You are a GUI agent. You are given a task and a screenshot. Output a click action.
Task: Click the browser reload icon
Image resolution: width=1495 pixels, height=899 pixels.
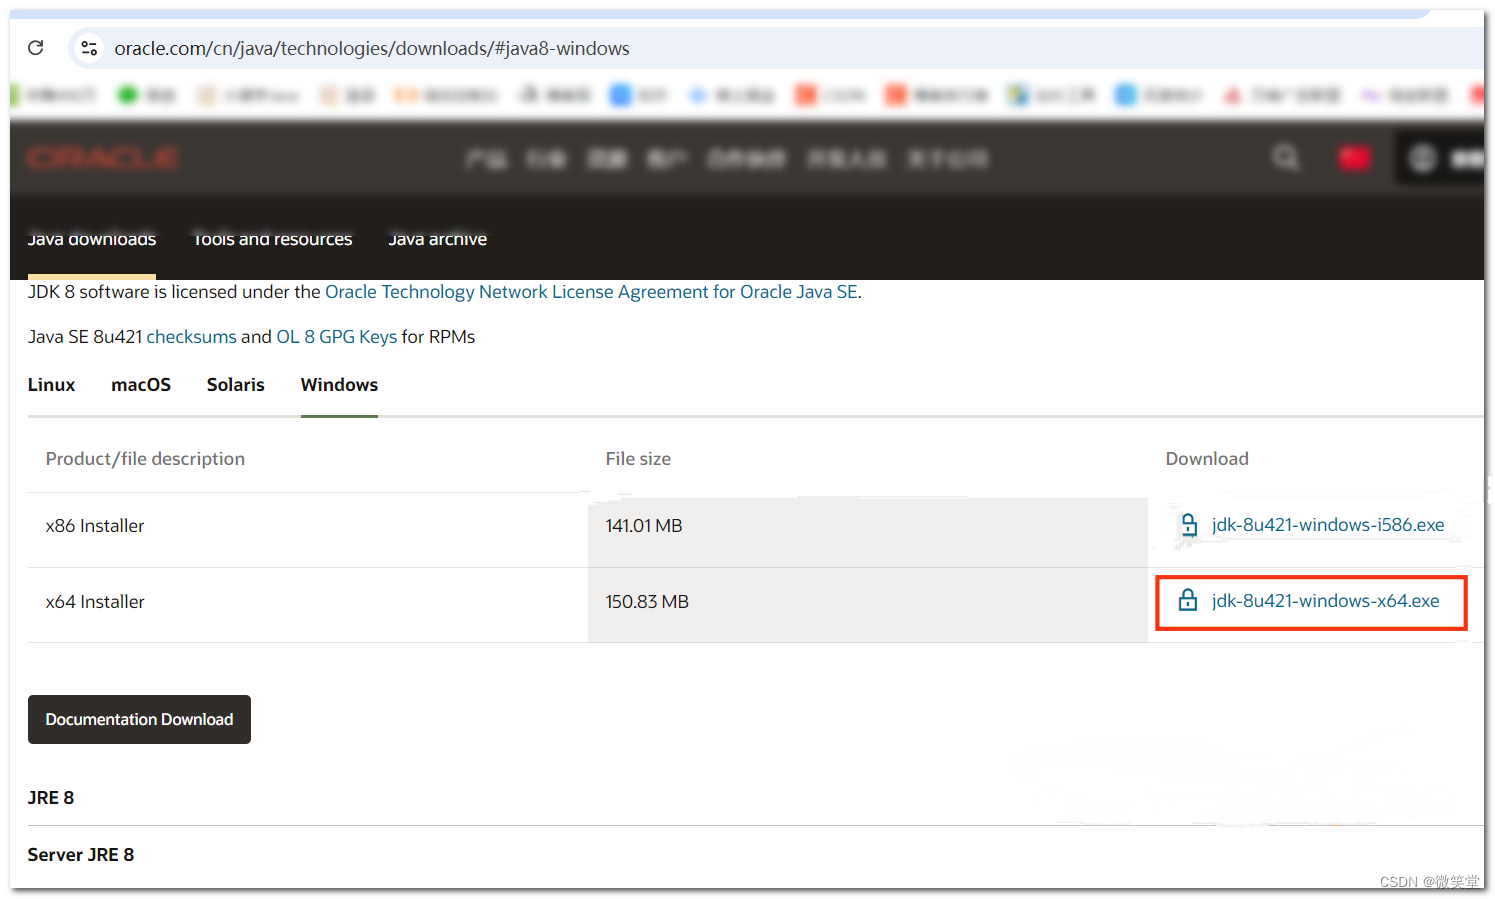tap(36, 48)
